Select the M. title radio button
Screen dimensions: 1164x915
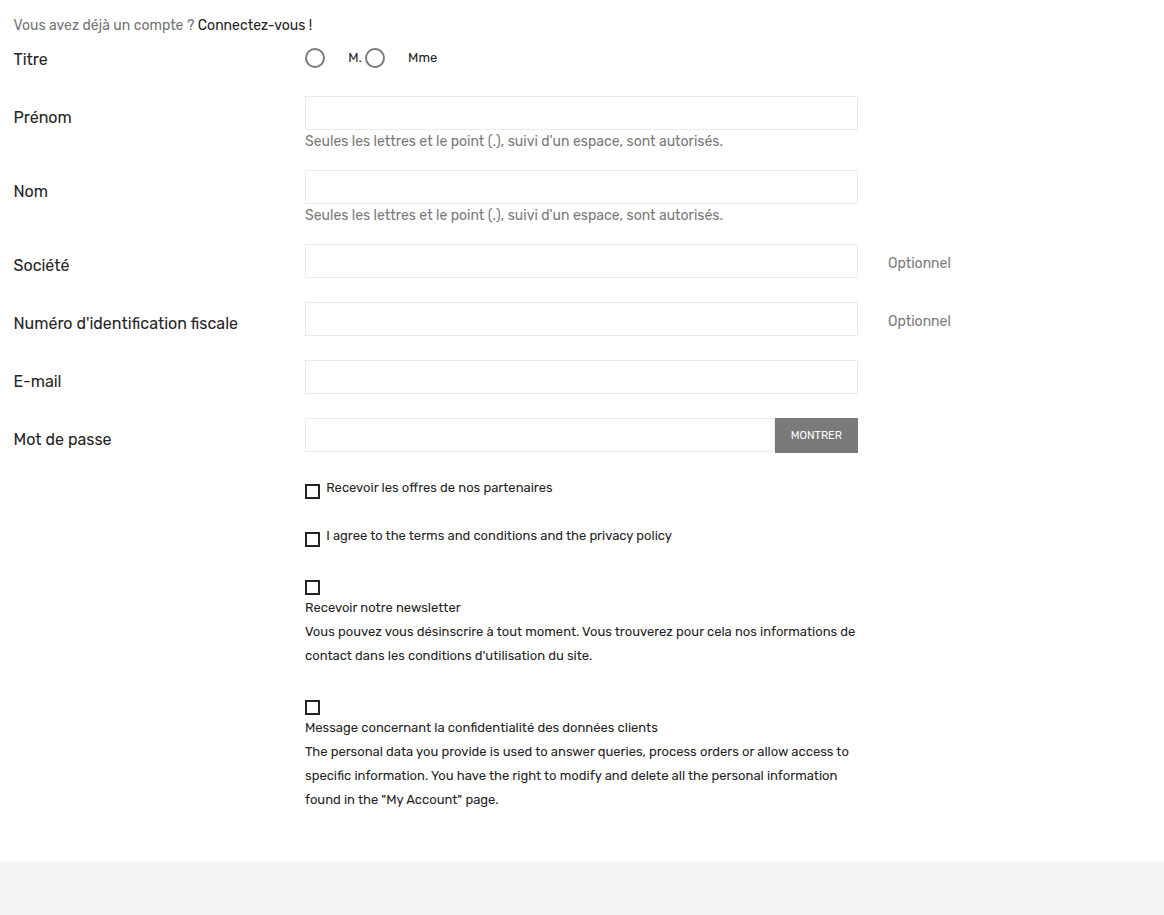315,58
